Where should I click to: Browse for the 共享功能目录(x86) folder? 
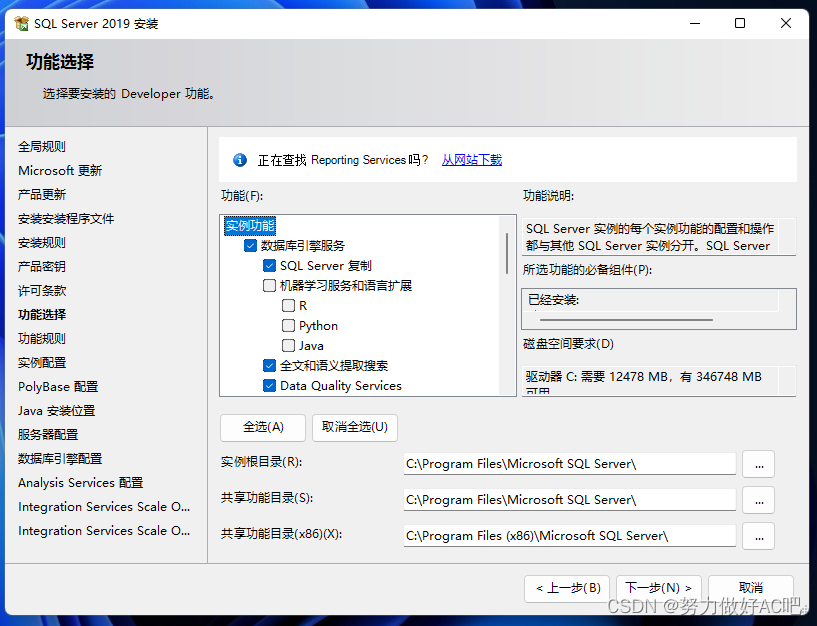click(x=759, y=536)
